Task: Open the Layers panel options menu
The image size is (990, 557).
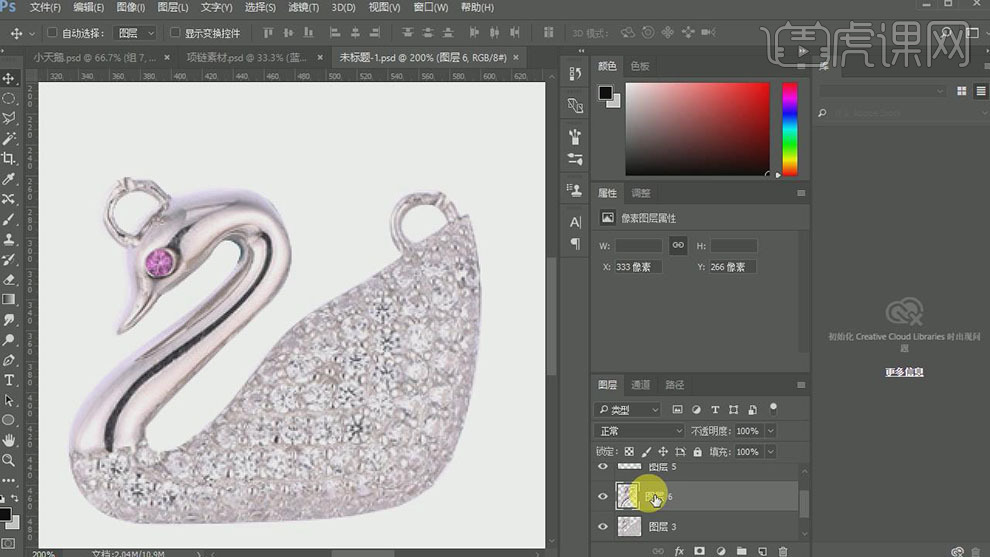Action: [x=801, y=385]
